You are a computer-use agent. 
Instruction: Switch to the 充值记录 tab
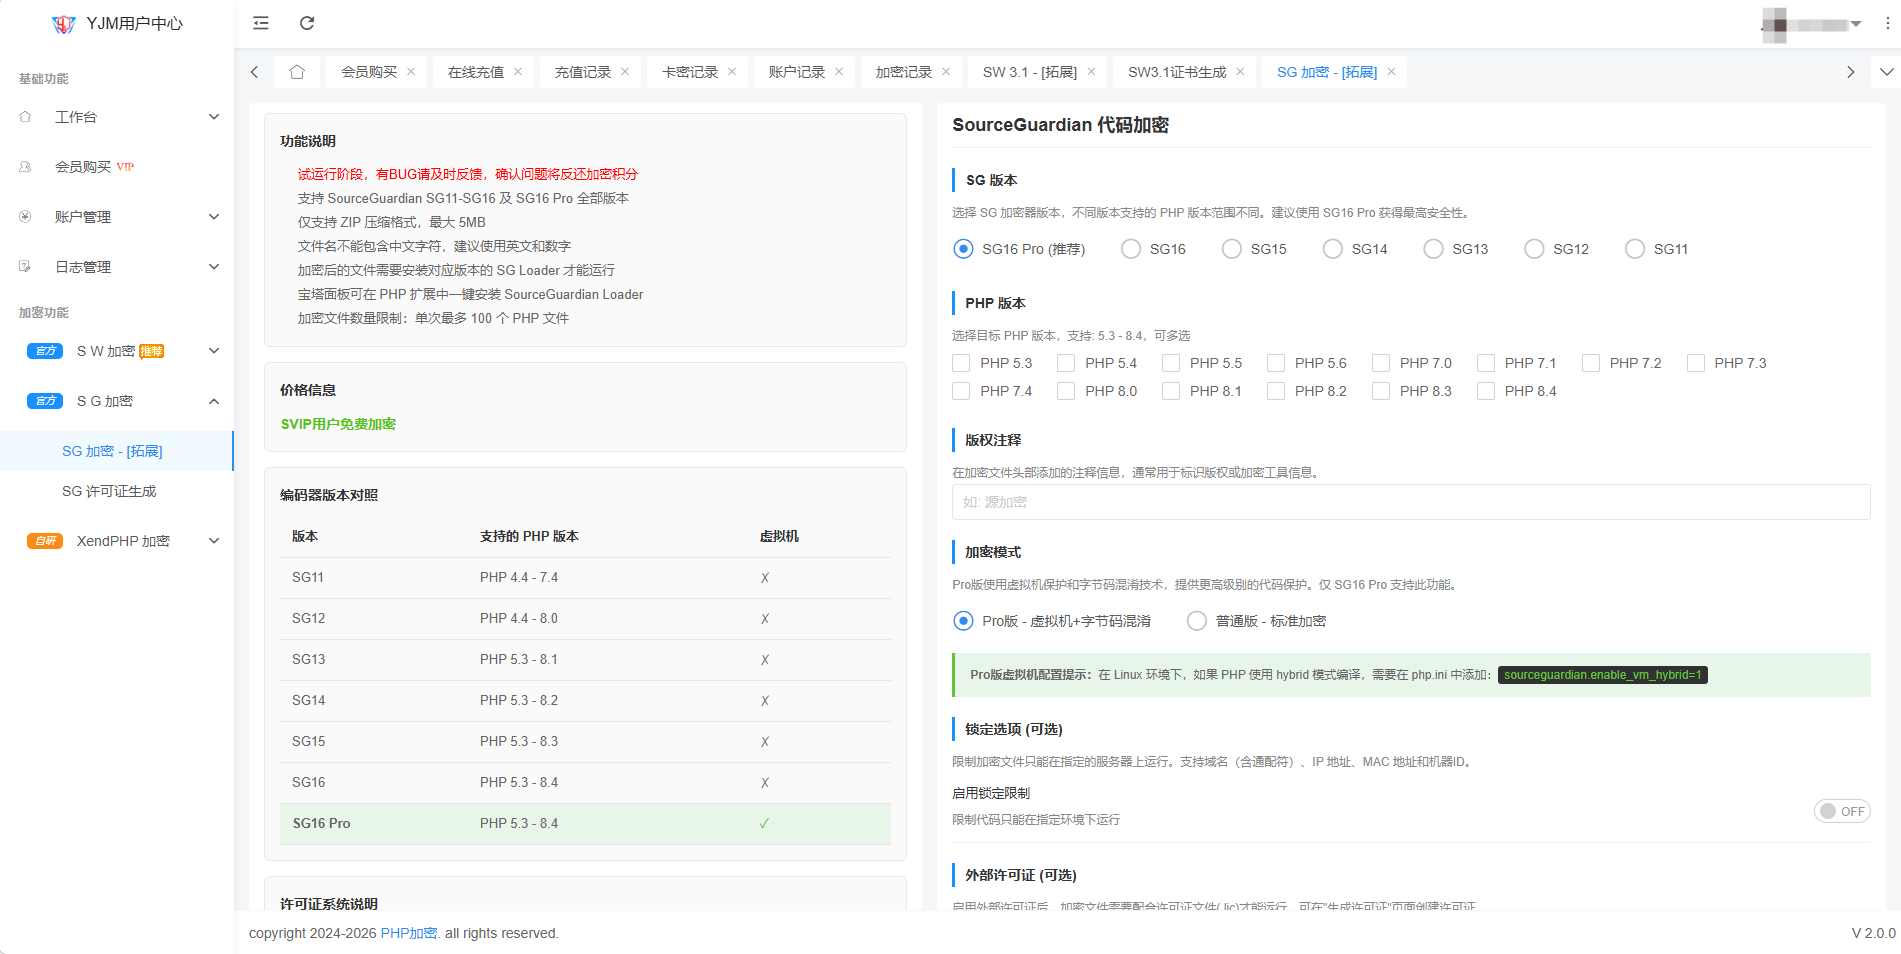click(x=582, y=72)
